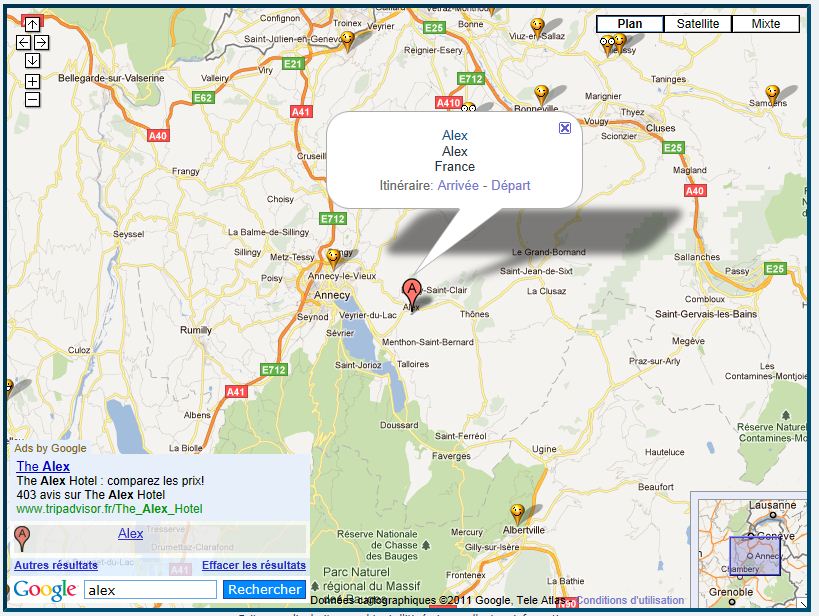Select the red A pin in the results list
The width and height of the screenshot is (819, 616).
tap(21, 538)
